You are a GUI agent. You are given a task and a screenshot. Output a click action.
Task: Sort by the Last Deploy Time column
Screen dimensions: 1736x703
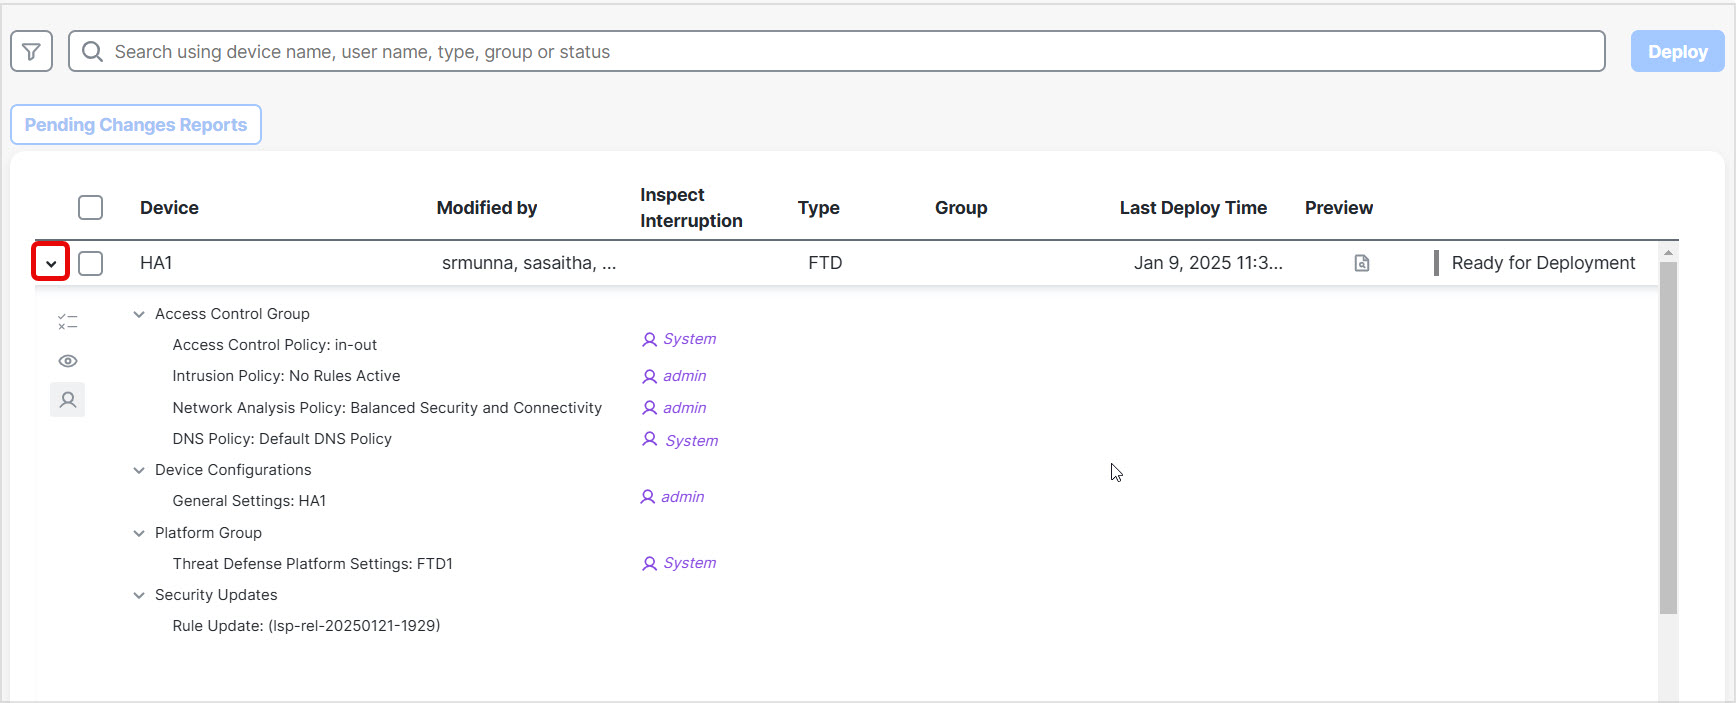point(1192,208)
